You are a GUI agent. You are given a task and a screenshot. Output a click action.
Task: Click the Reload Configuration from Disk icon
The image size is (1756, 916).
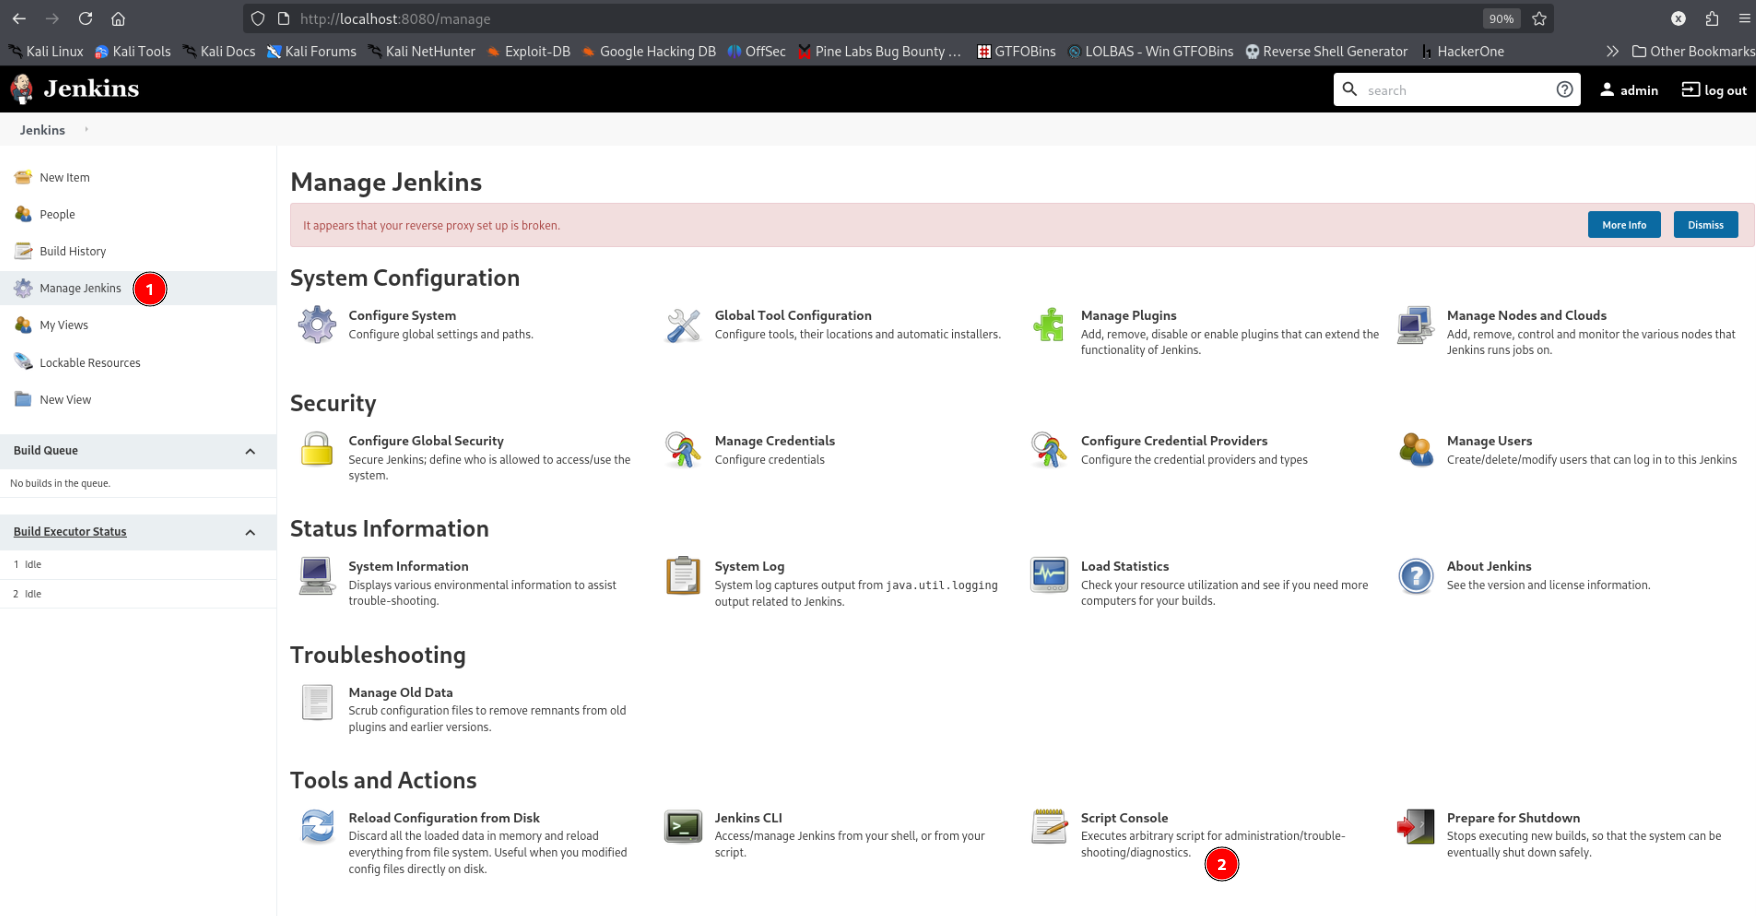[317, 827]
